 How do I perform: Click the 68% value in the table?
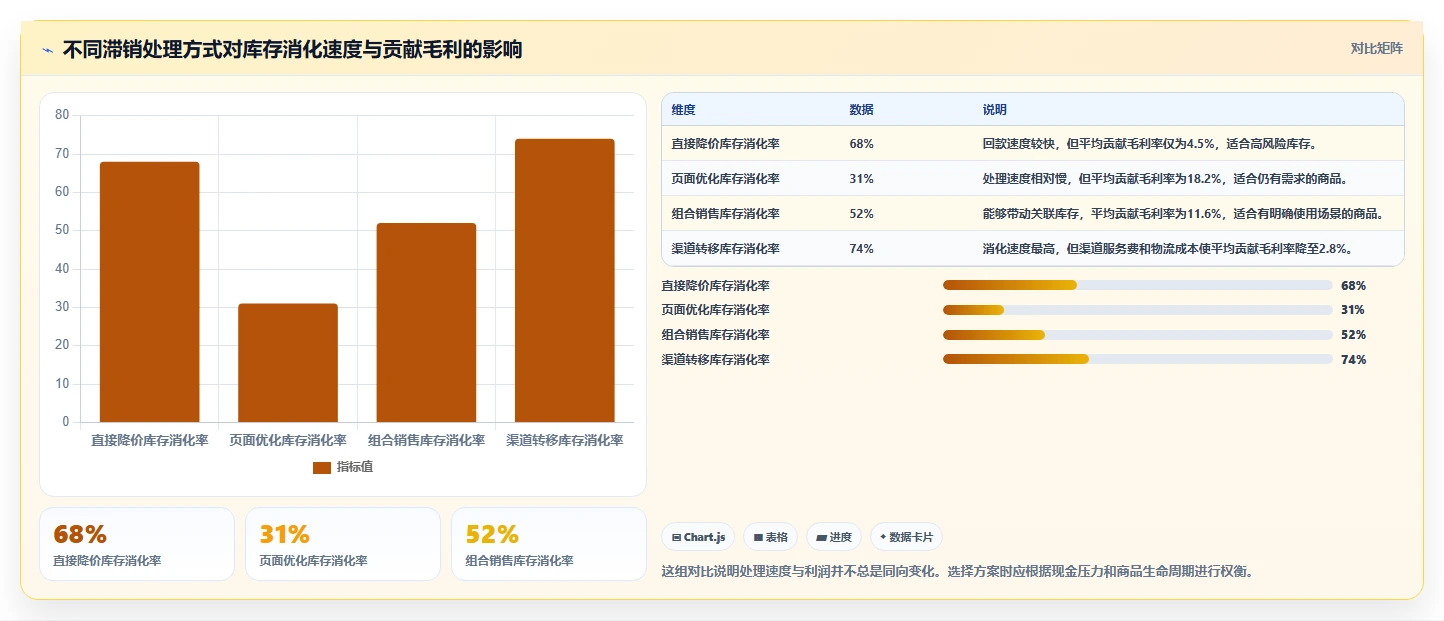coord(861,144)
